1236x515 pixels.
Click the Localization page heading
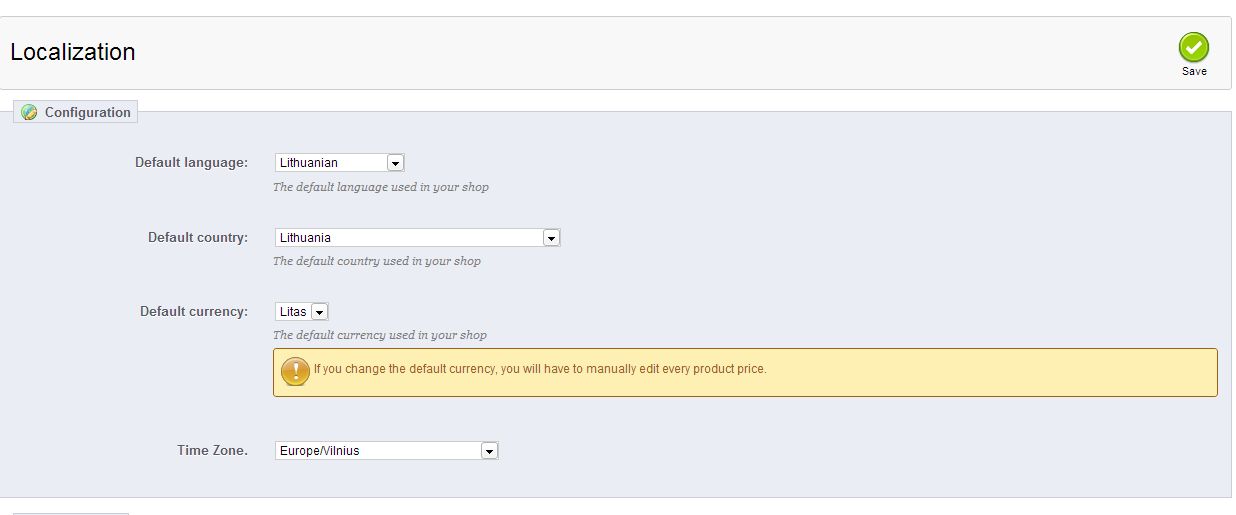[x=73, y=52]
